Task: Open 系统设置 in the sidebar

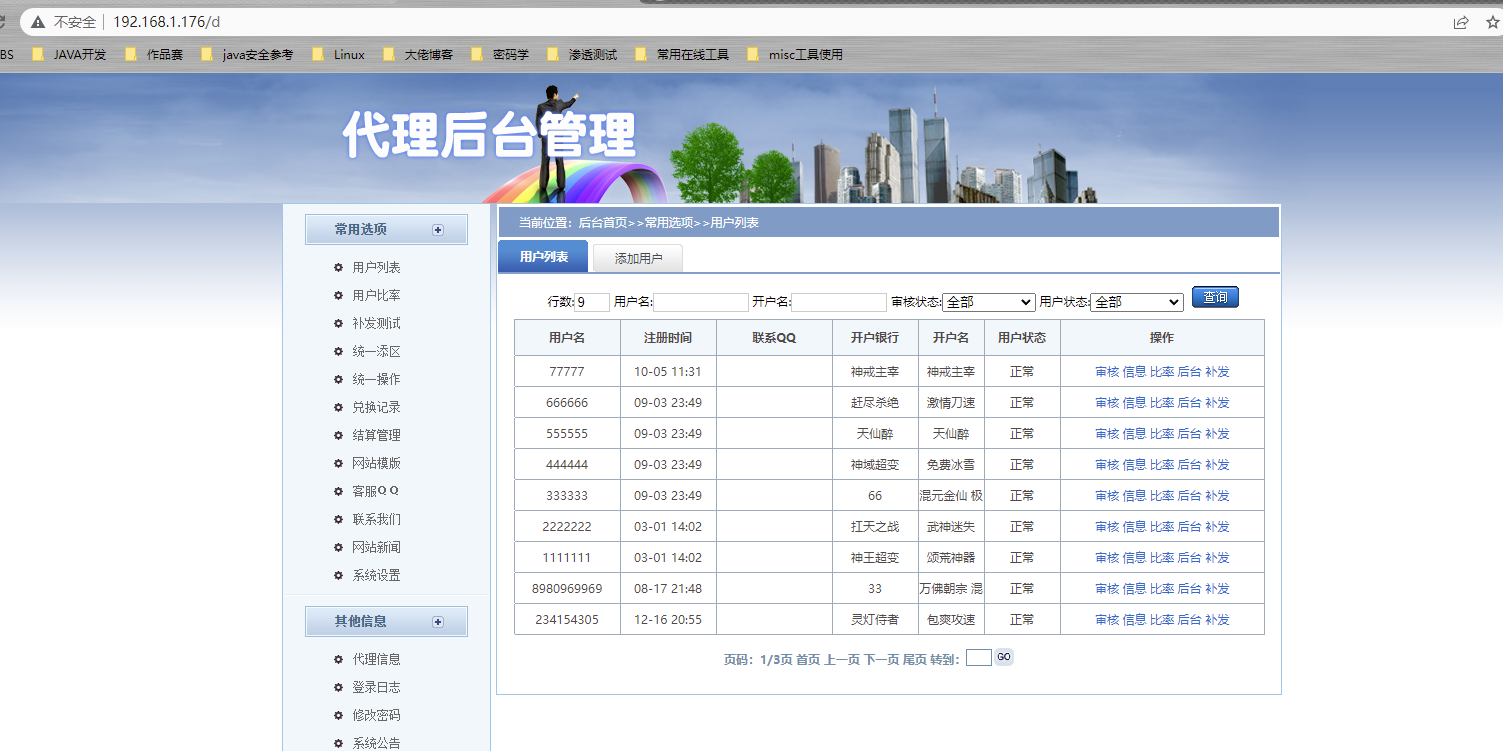Action: (x=376, y=576)
